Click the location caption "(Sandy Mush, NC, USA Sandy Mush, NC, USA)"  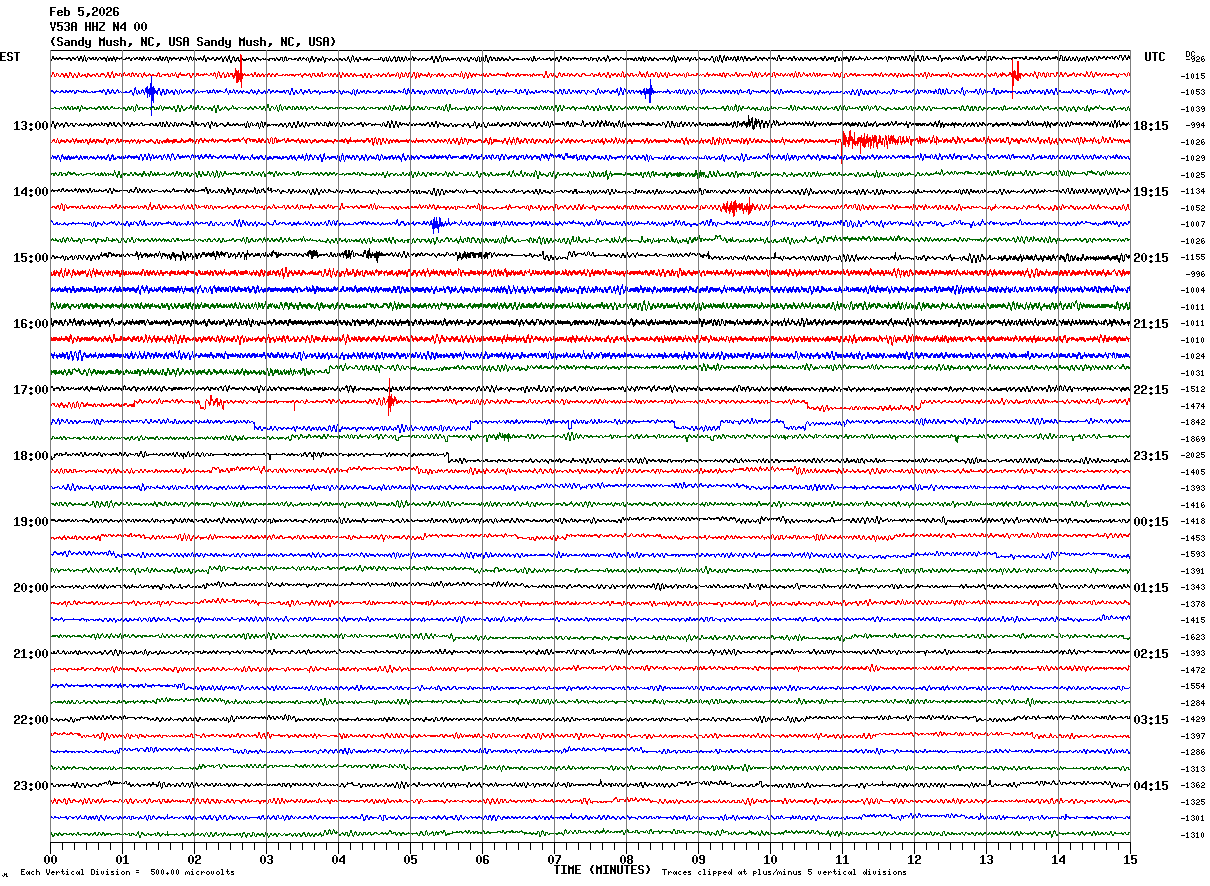193,42
